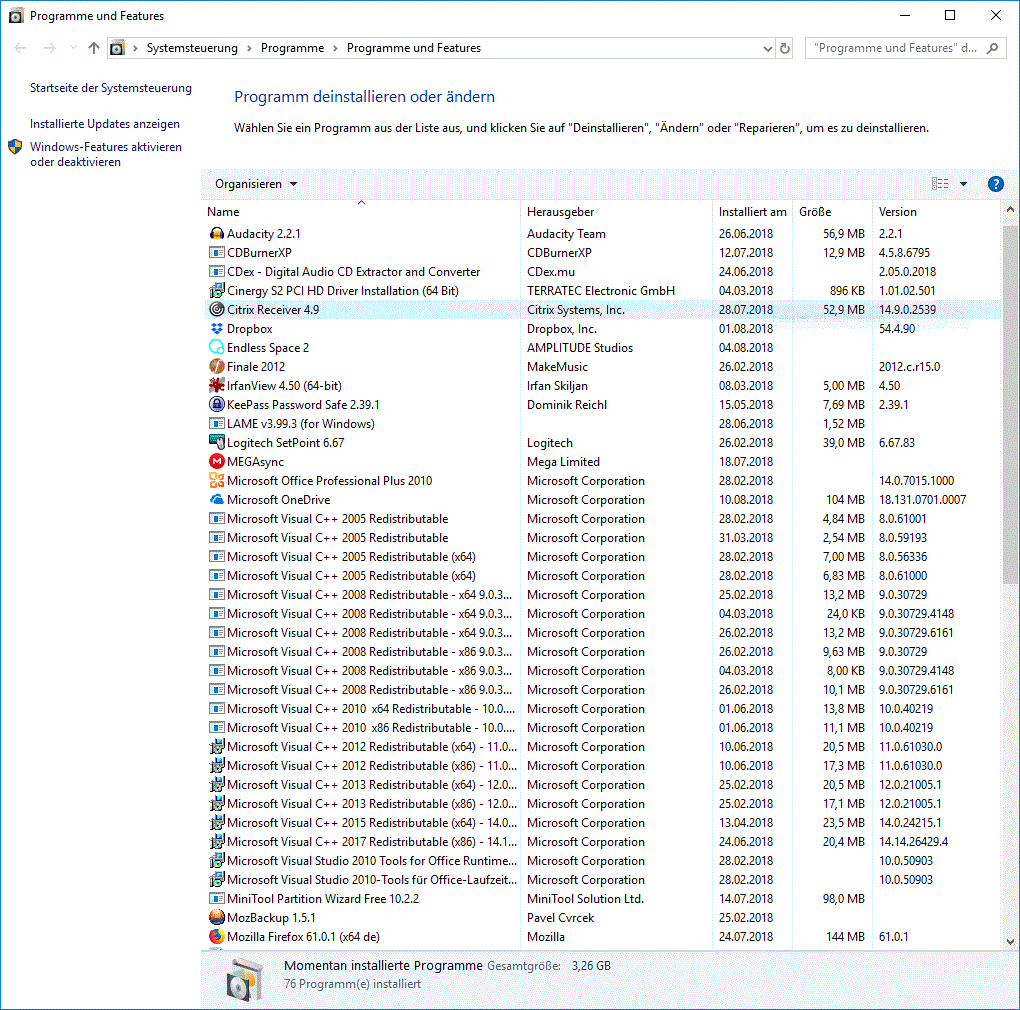Image resolution: width=1020 pixels, height=1010 pixels.
Task: Sort by Name column header
Action: 360,212
